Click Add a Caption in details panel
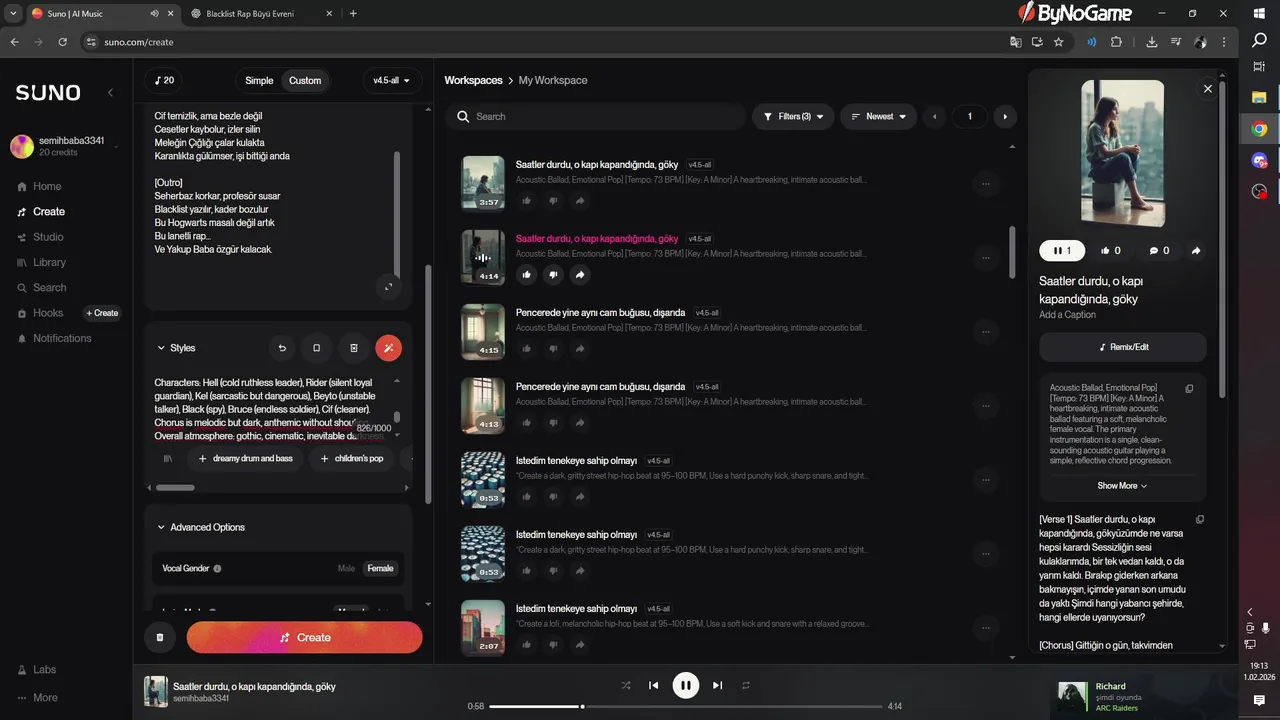Screen dimensions: 1280x720 (x=1067, y=315)
